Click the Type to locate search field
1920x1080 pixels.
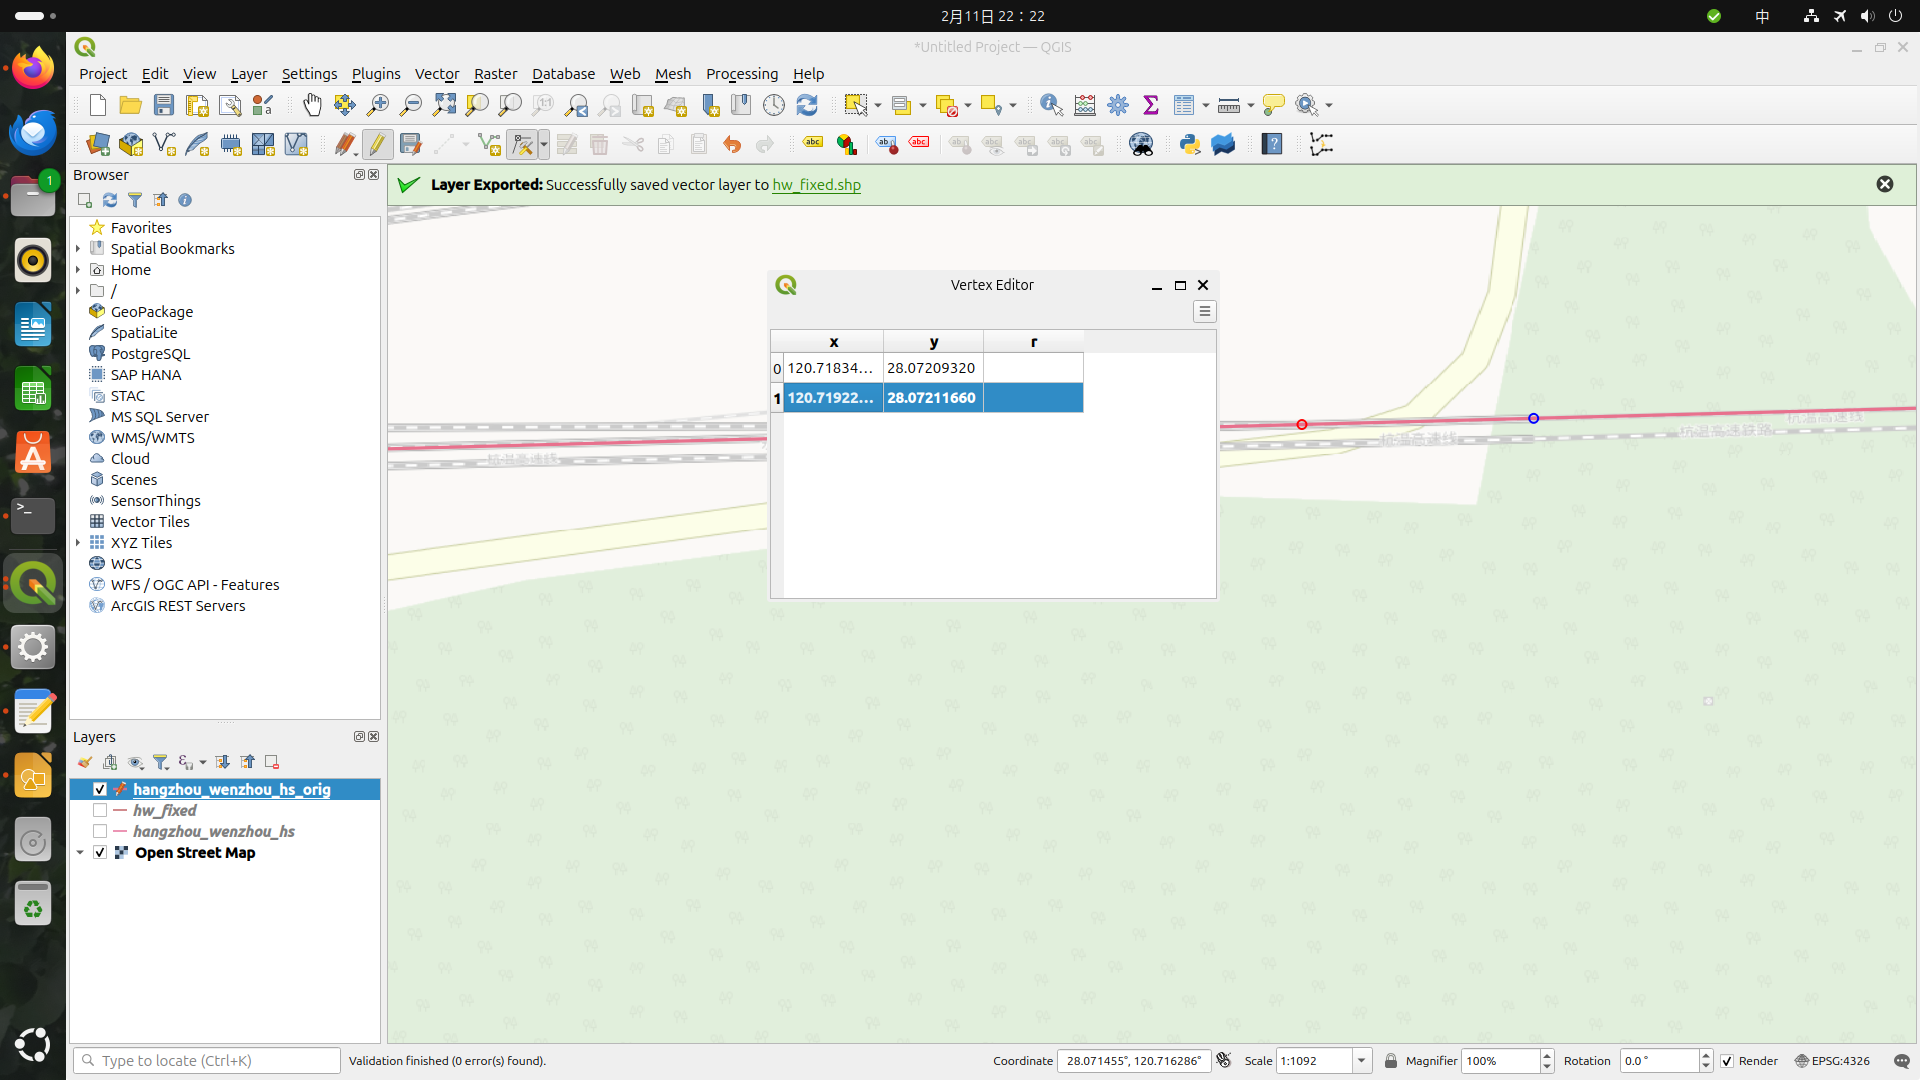tap(208, 1061)
